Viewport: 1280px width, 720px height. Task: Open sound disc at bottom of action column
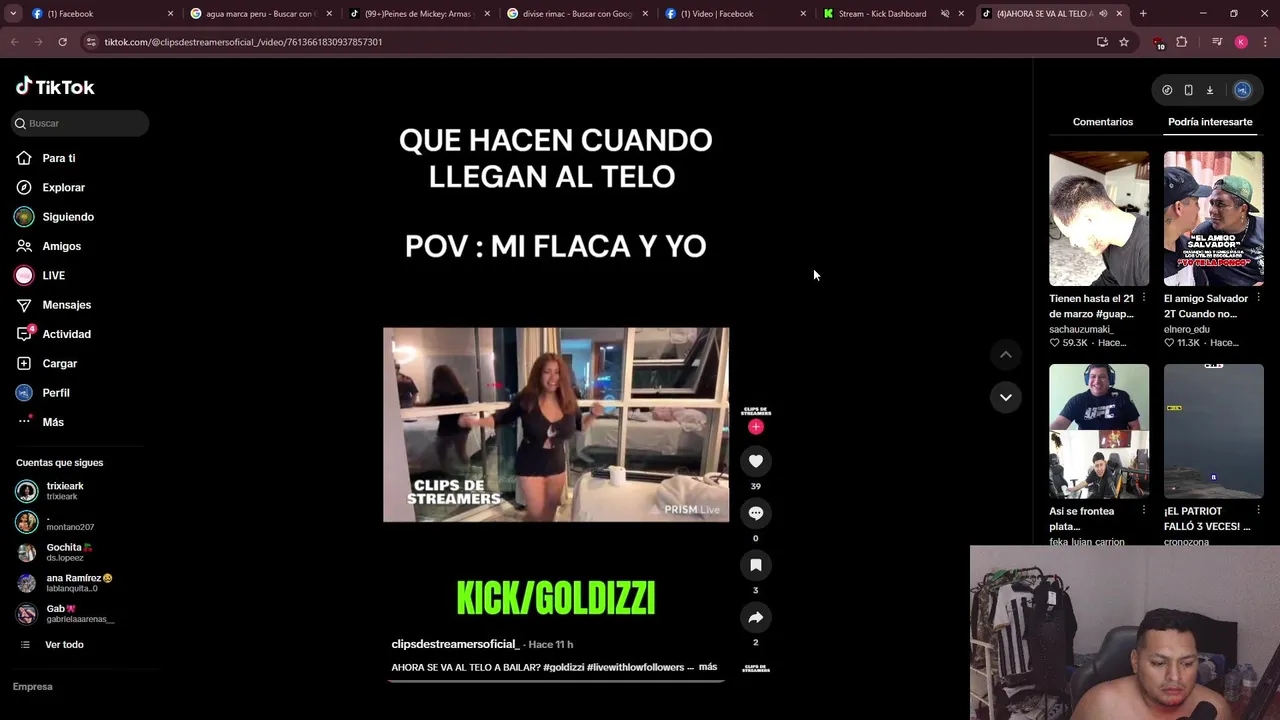[756, 668]
